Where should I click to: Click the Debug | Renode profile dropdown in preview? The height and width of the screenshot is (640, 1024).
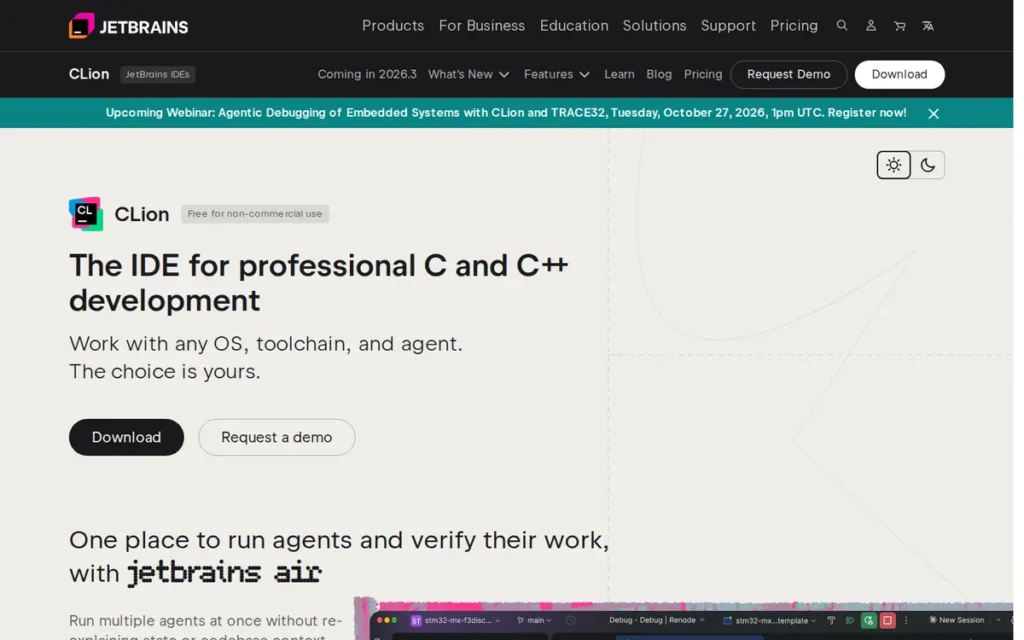657,620
